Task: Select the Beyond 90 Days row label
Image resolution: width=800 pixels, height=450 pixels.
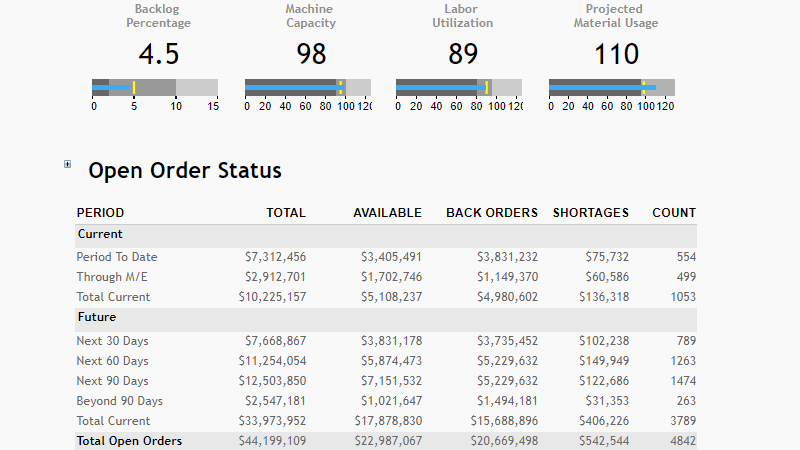Action: click(x=119, y=401)
